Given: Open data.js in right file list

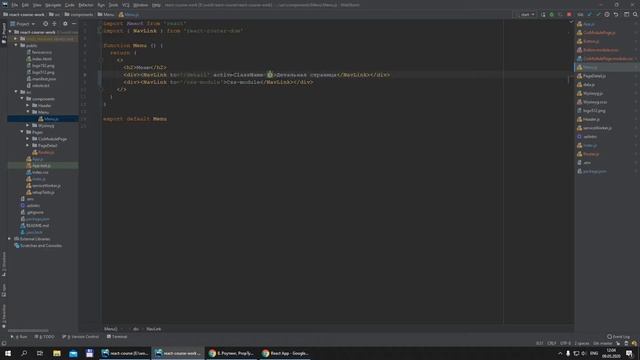Looking at the screenshot, I should pyautogui.click(x=586, y=84).
